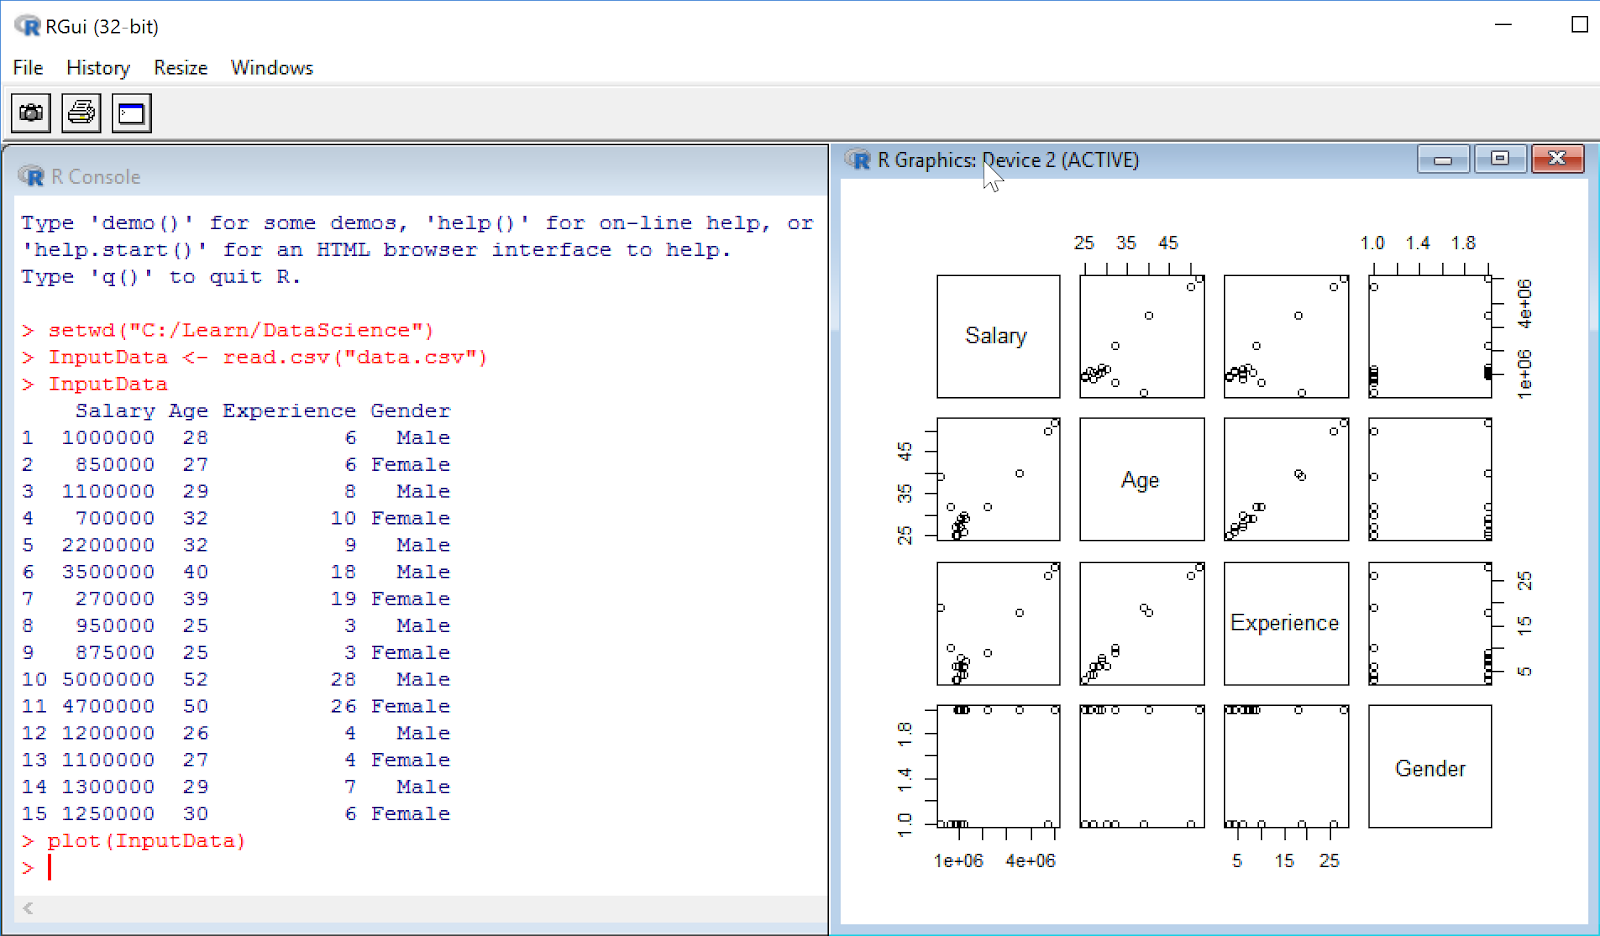Click salary value 5000000 in row 10
This screenshot has height=936, width=1600.
click(108, 680)
